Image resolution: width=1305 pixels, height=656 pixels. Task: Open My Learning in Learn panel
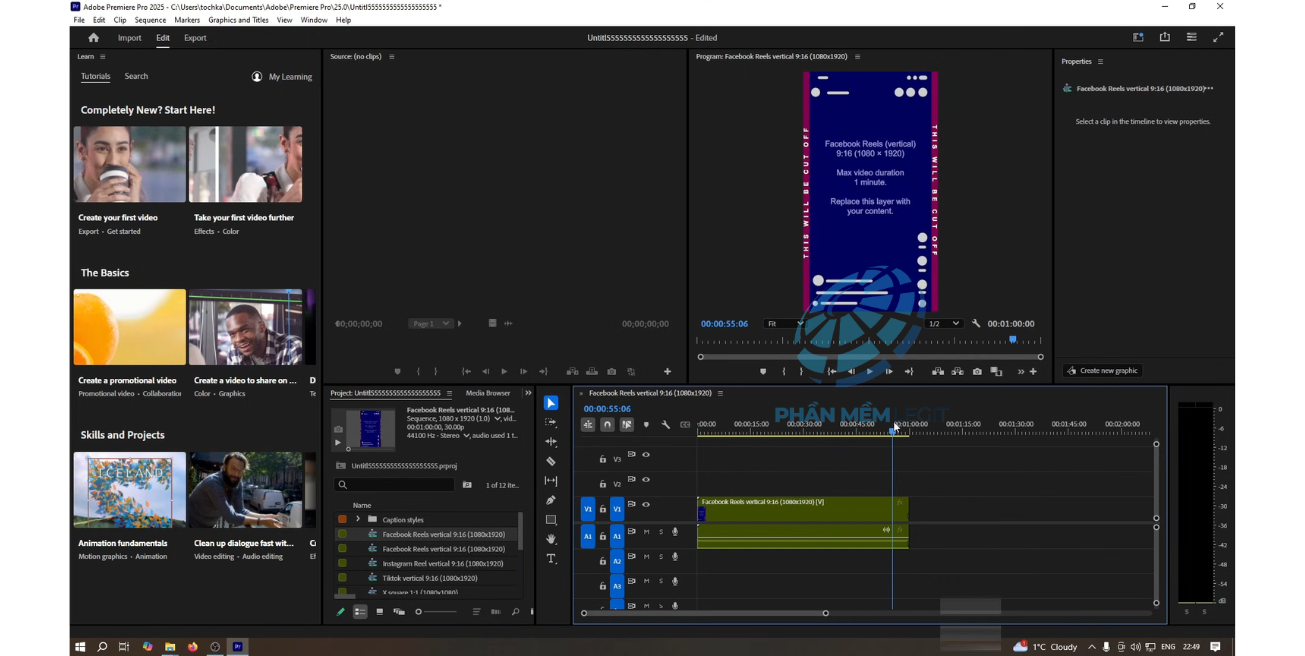[x=282, y=77]
